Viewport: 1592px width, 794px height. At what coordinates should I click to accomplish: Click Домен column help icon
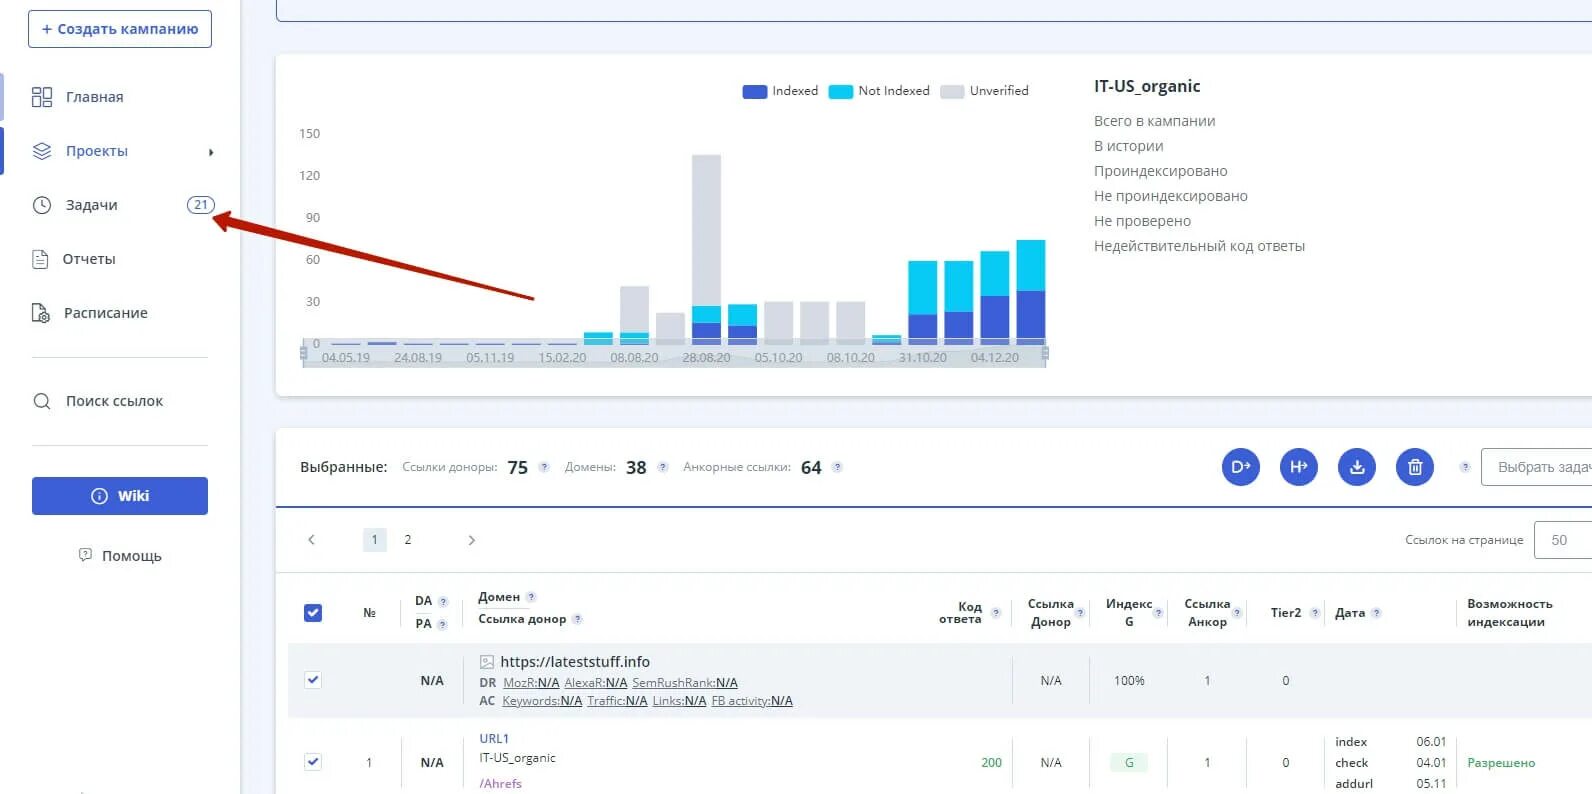click(x=531, y=597)
